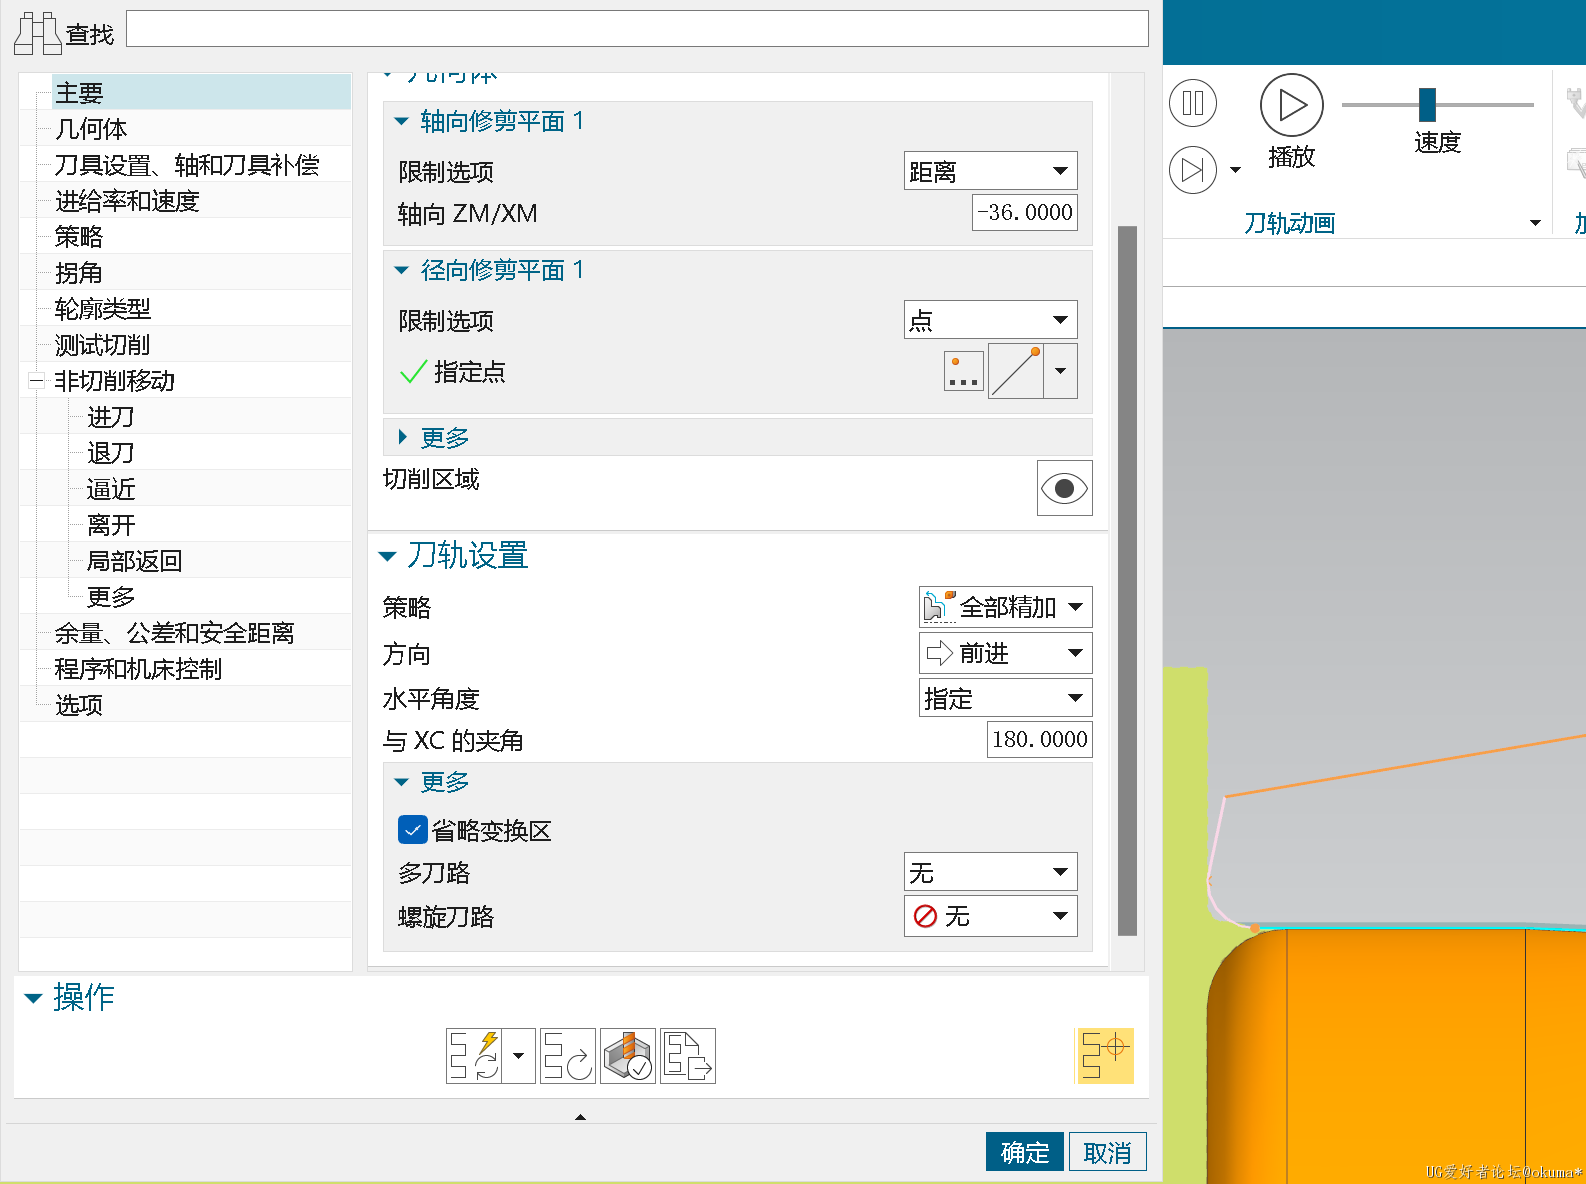Collapse the 更多 section under 刀轨设置
1586x1184 pixels.
pos(402,782)
